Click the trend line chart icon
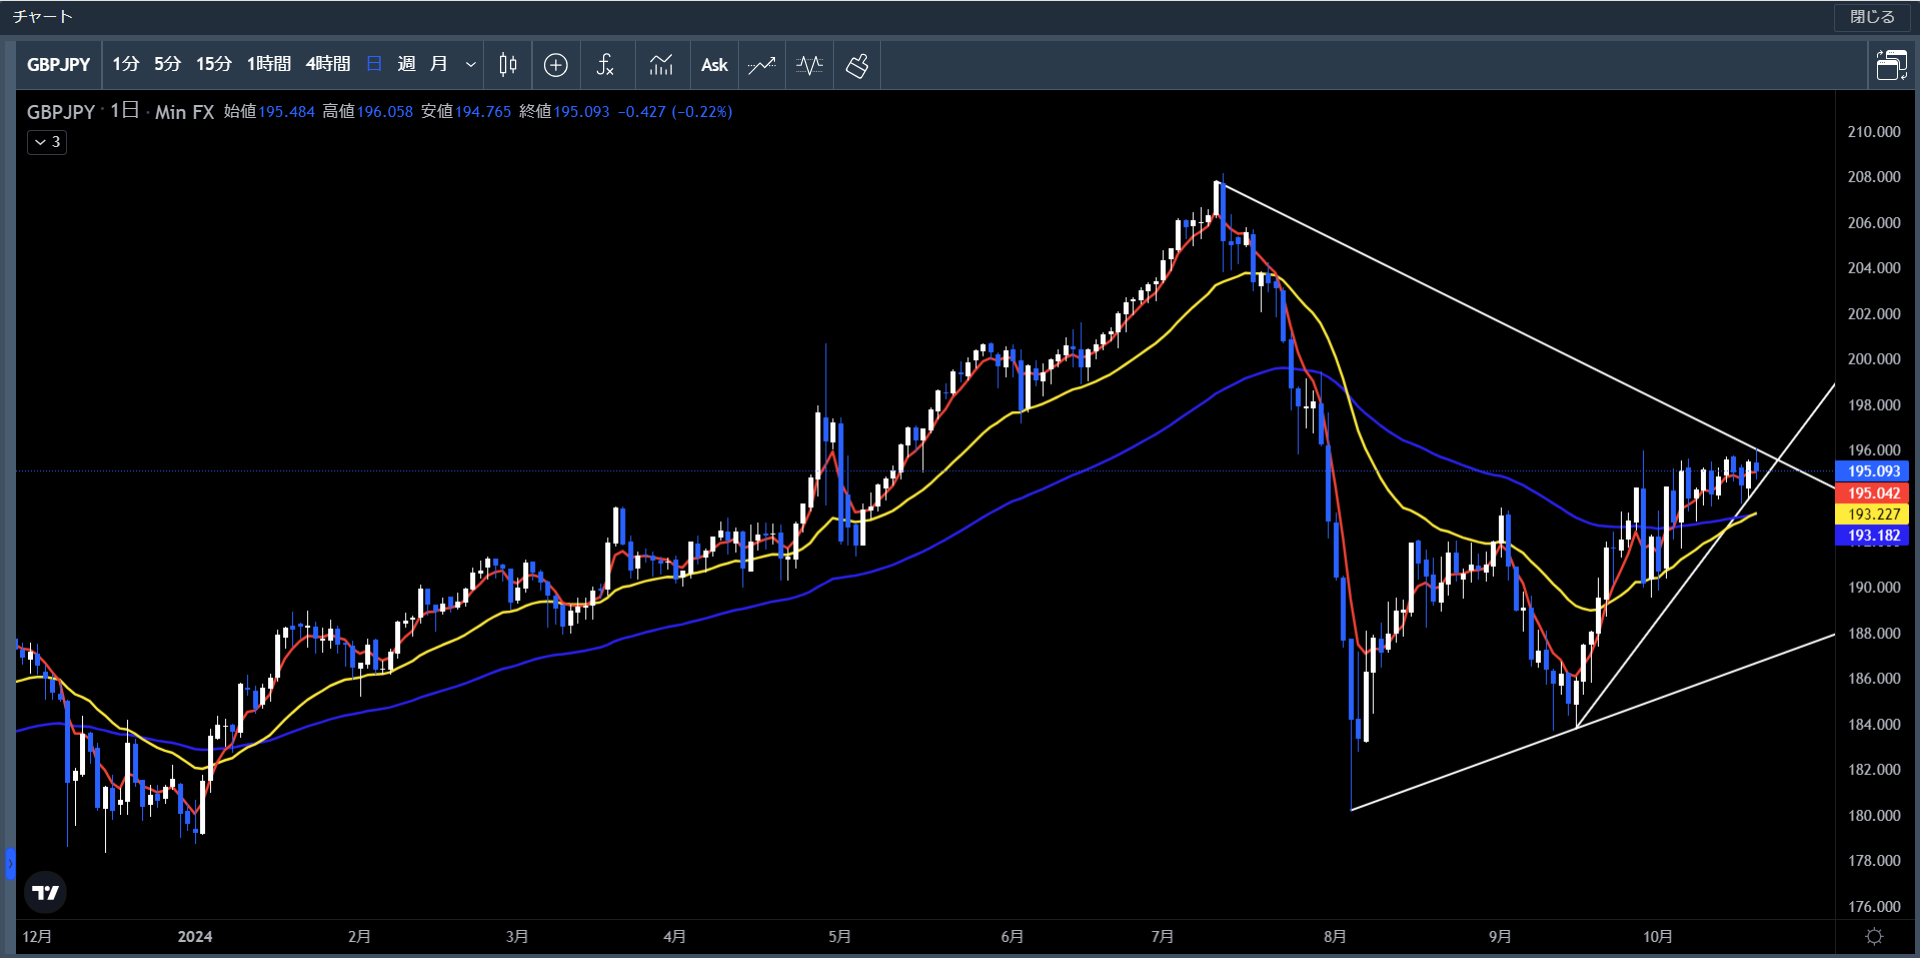The image size is (1920, 958). tap(762, 65)
